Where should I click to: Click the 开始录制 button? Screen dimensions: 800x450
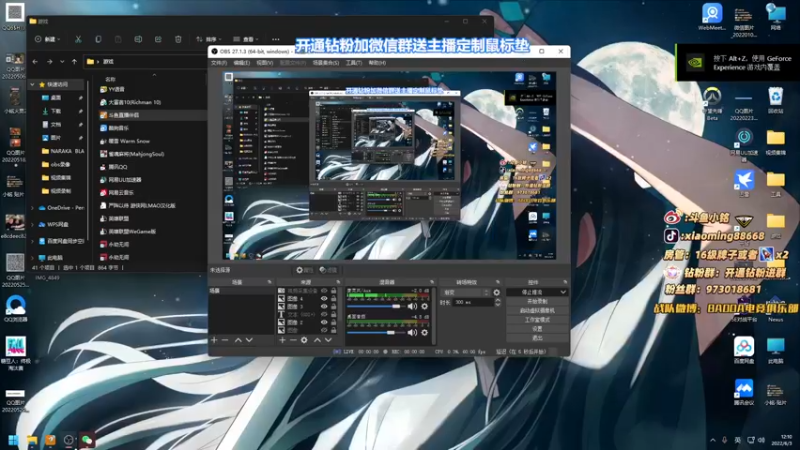[x=537, y=302]
